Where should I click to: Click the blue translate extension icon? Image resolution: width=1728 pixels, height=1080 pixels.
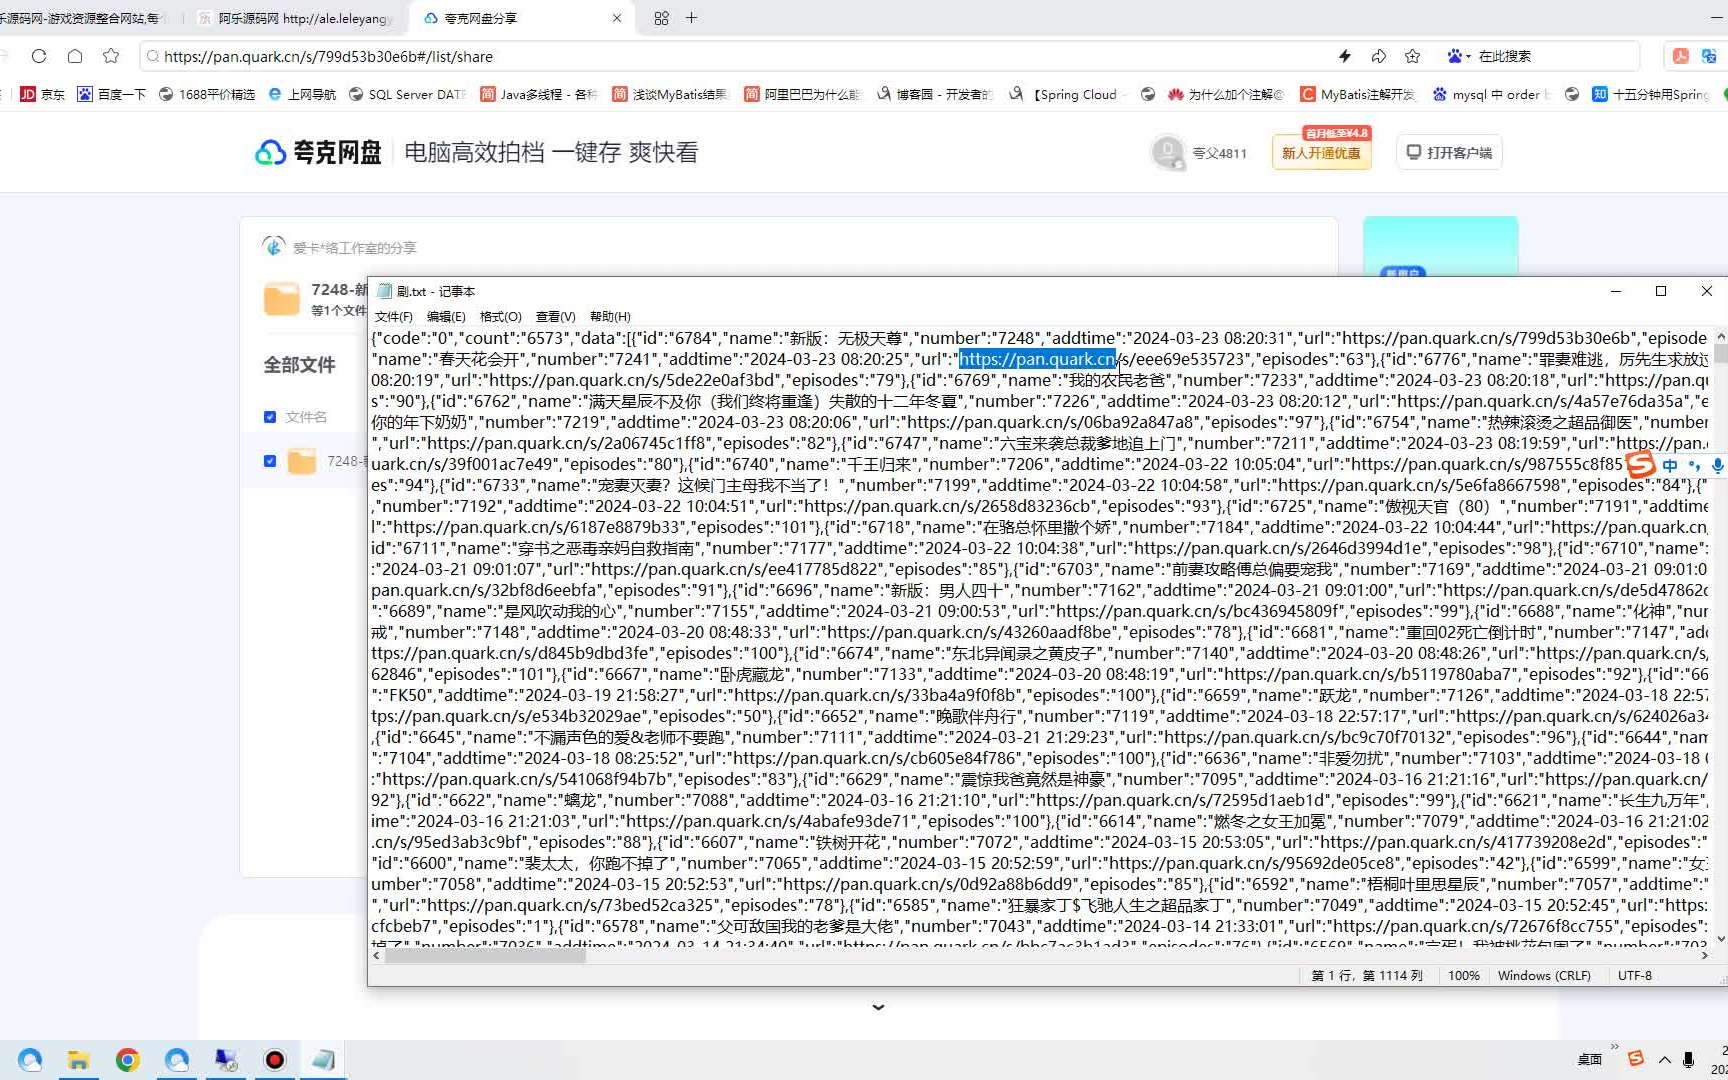pyautogui.click(x=1709, y=56)
